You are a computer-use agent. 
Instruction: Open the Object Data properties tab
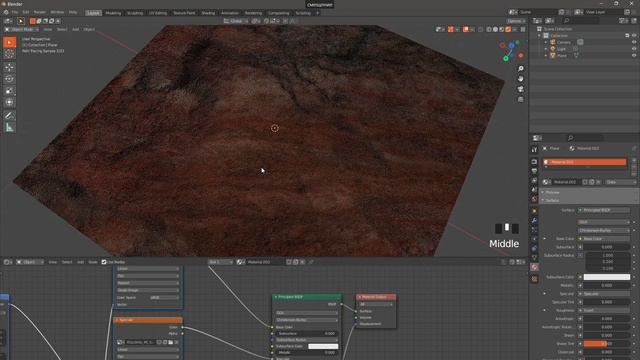(x=534, y=258)
